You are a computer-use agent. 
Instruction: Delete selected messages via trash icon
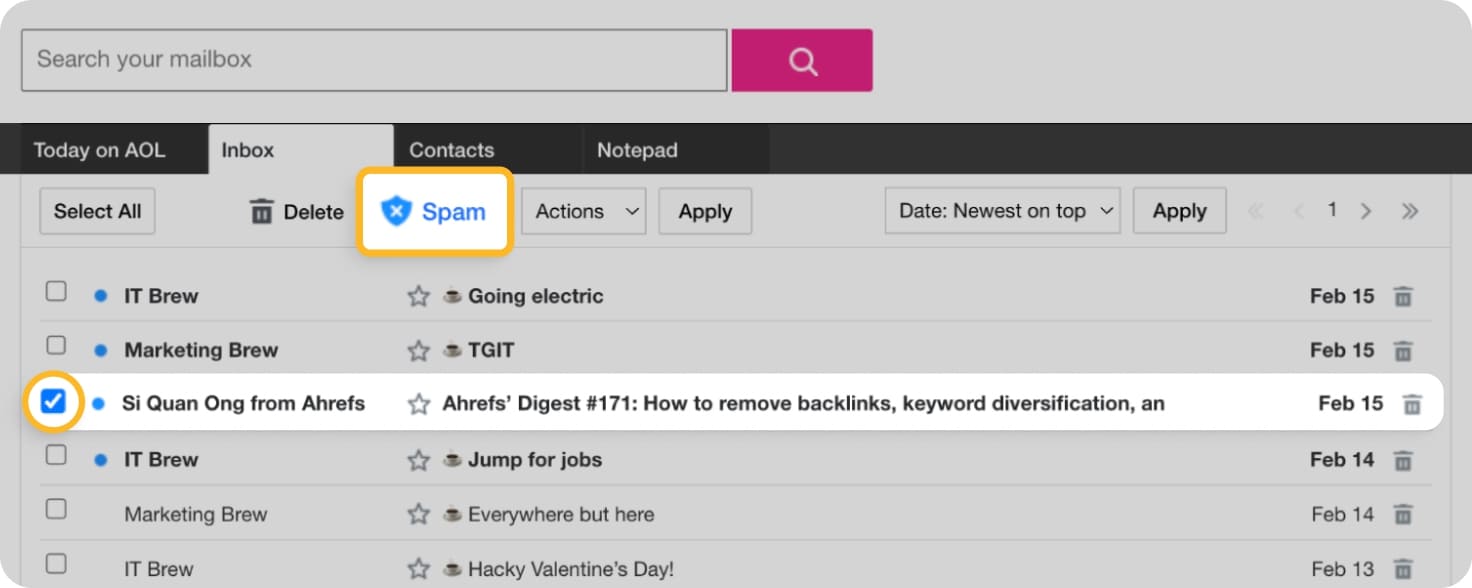pyautogui.click(x=295, y=211)
